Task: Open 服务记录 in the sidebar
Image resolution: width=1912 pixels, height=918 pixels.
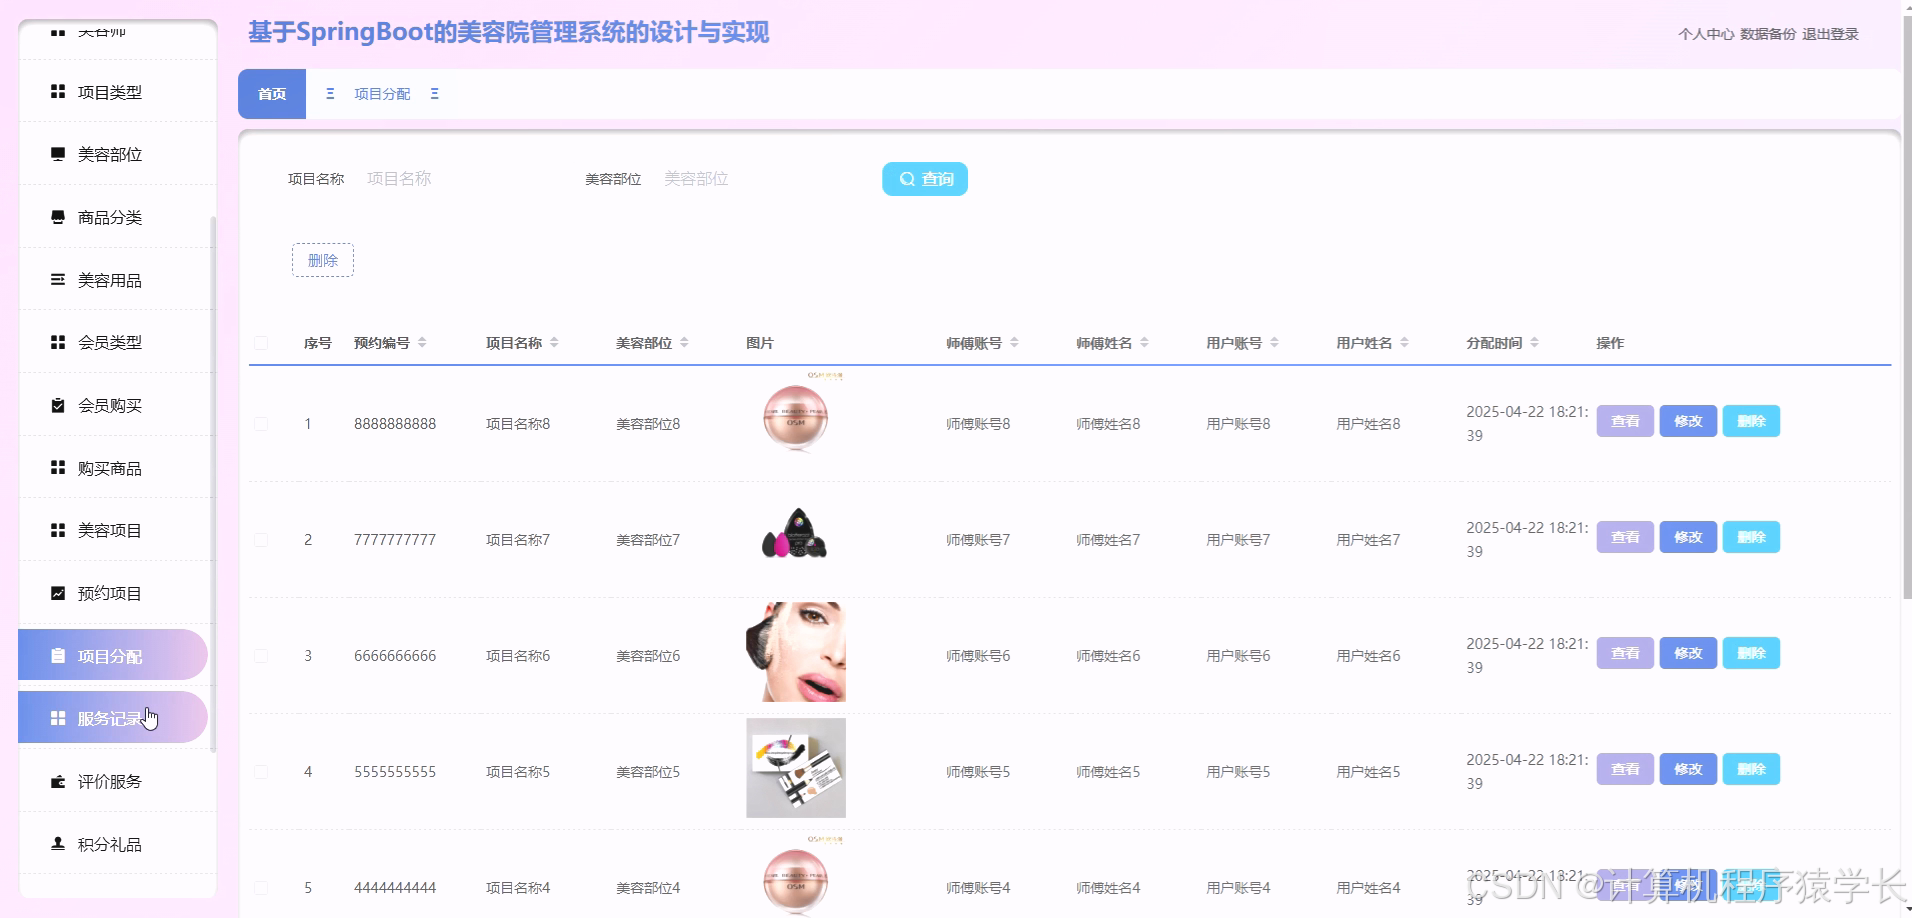Action: point(112,718)
